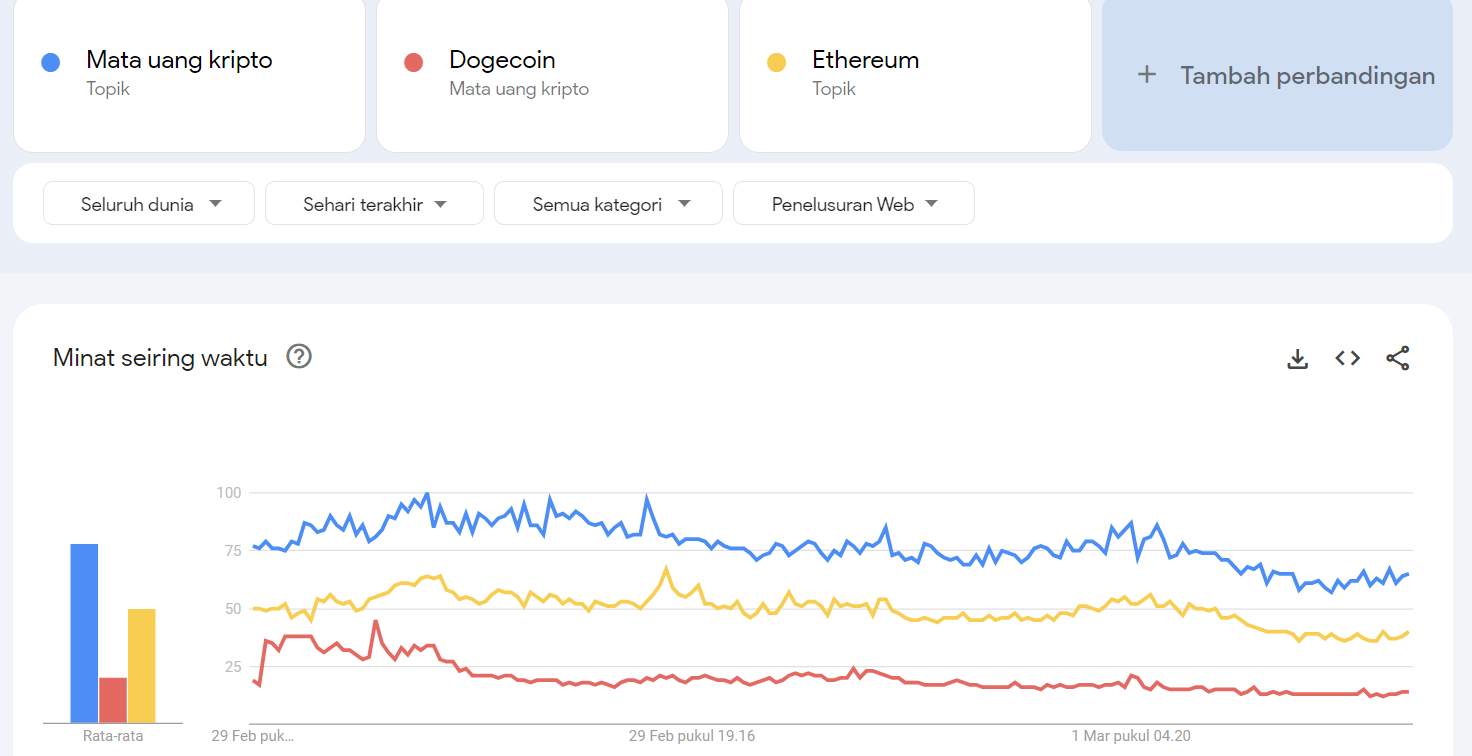The height and width of the screenshot is (756, 1472).
Task: Click the blue average bar in Rata-rata
Action: point(84,633)
